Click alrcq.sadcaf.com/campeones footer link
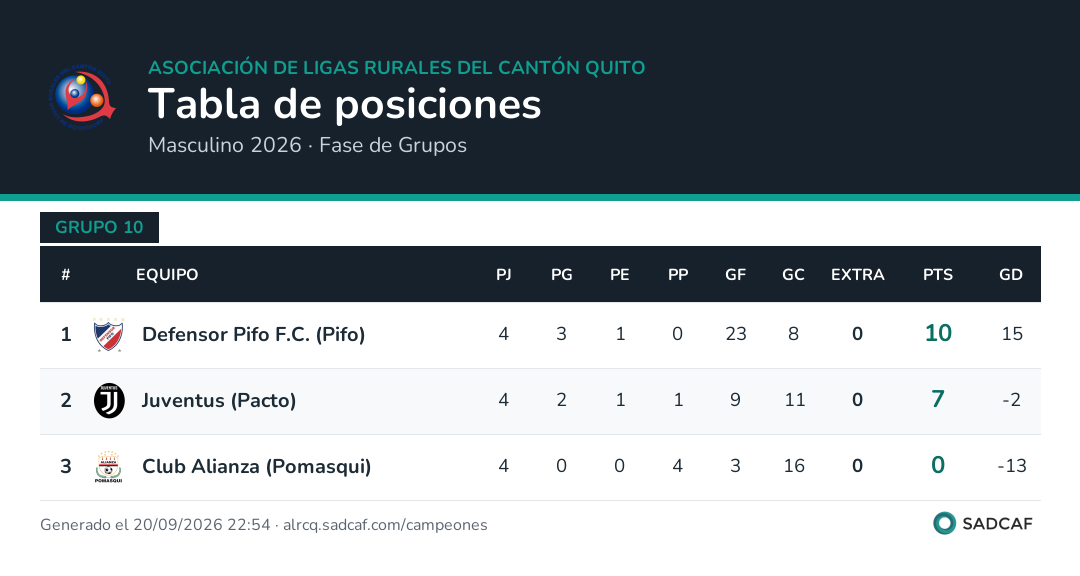1080x576 pixels. (385, 525)
